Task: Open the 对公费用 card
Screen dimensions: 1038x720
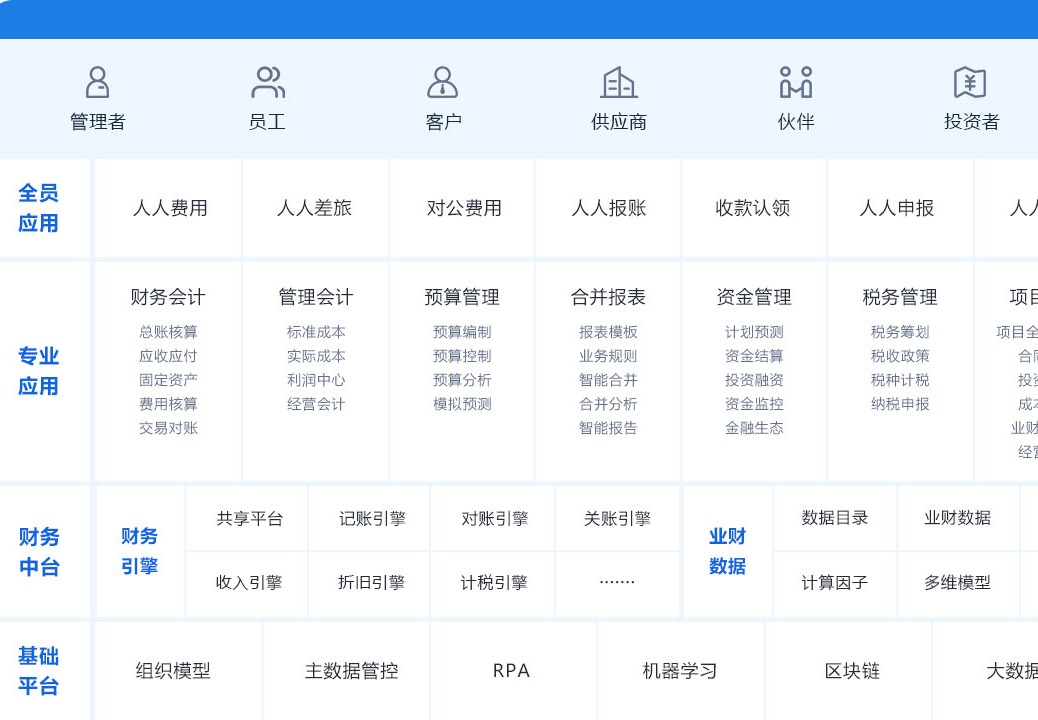Action: (x=463, y=208)
